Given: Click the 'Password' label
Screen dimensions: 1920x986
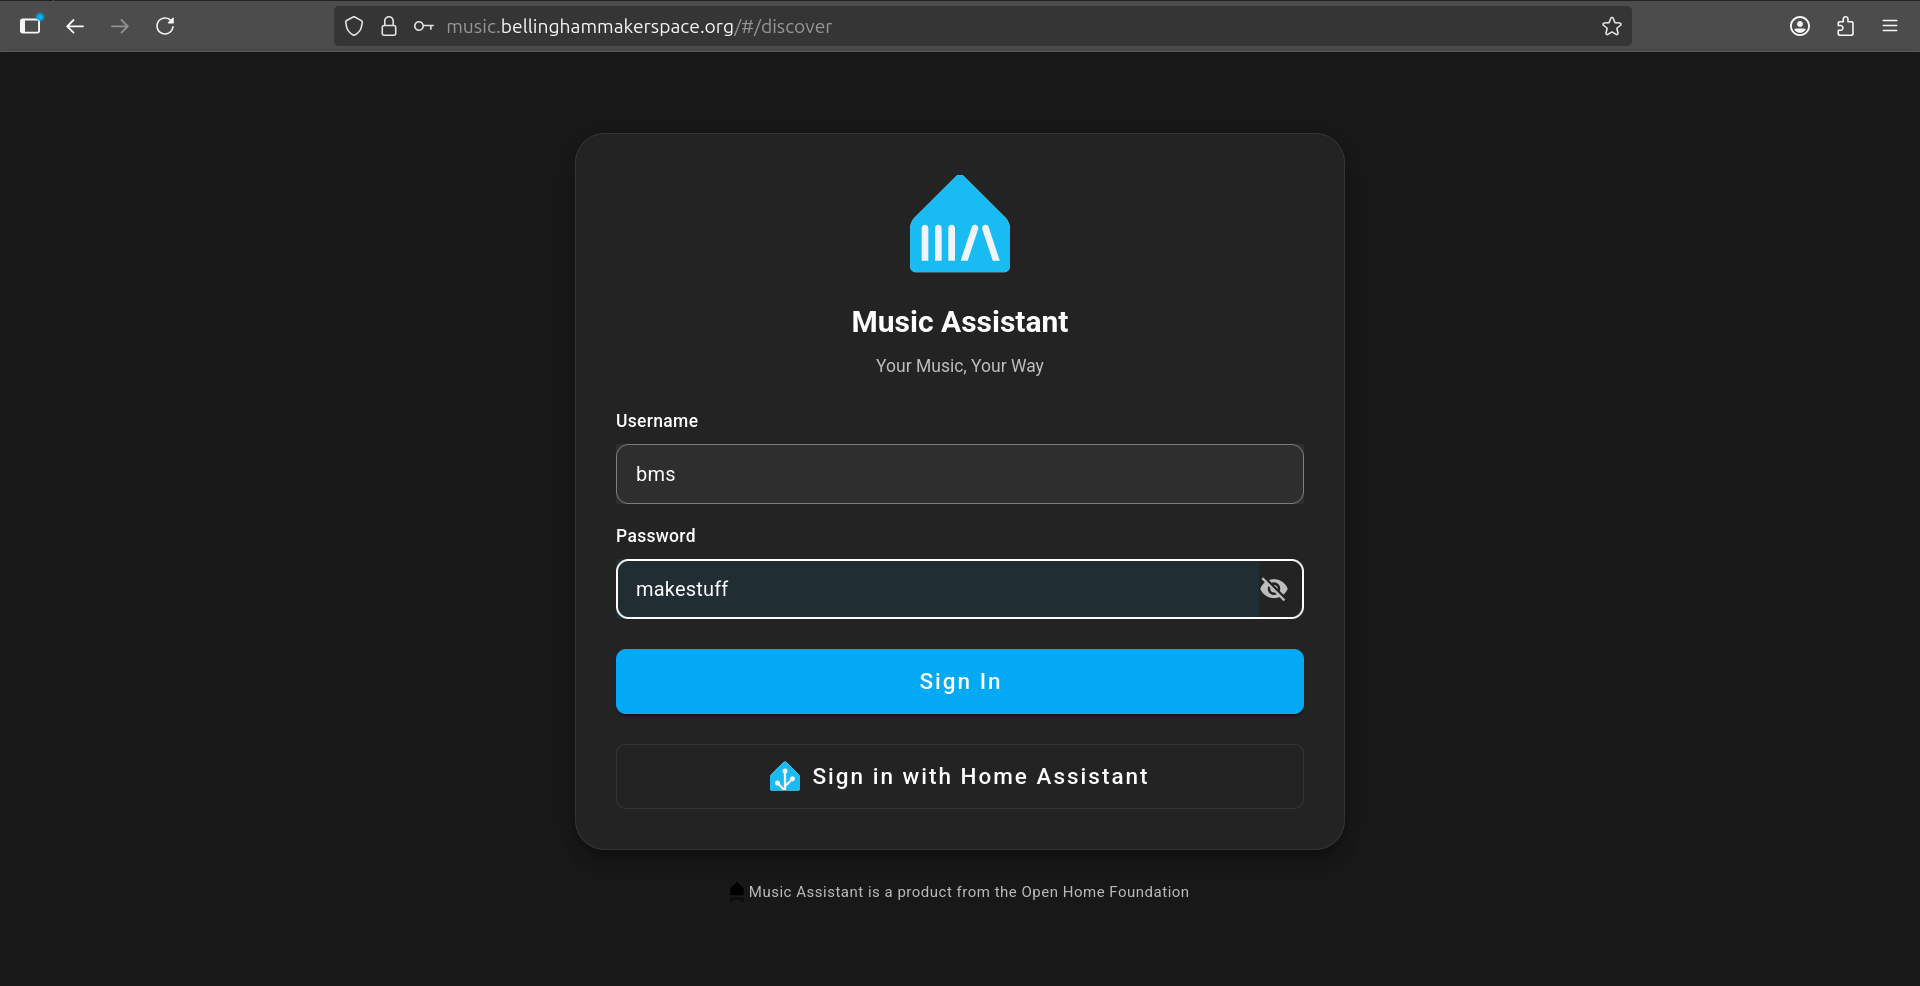Looking at the screenshot, I should (656, 536).
